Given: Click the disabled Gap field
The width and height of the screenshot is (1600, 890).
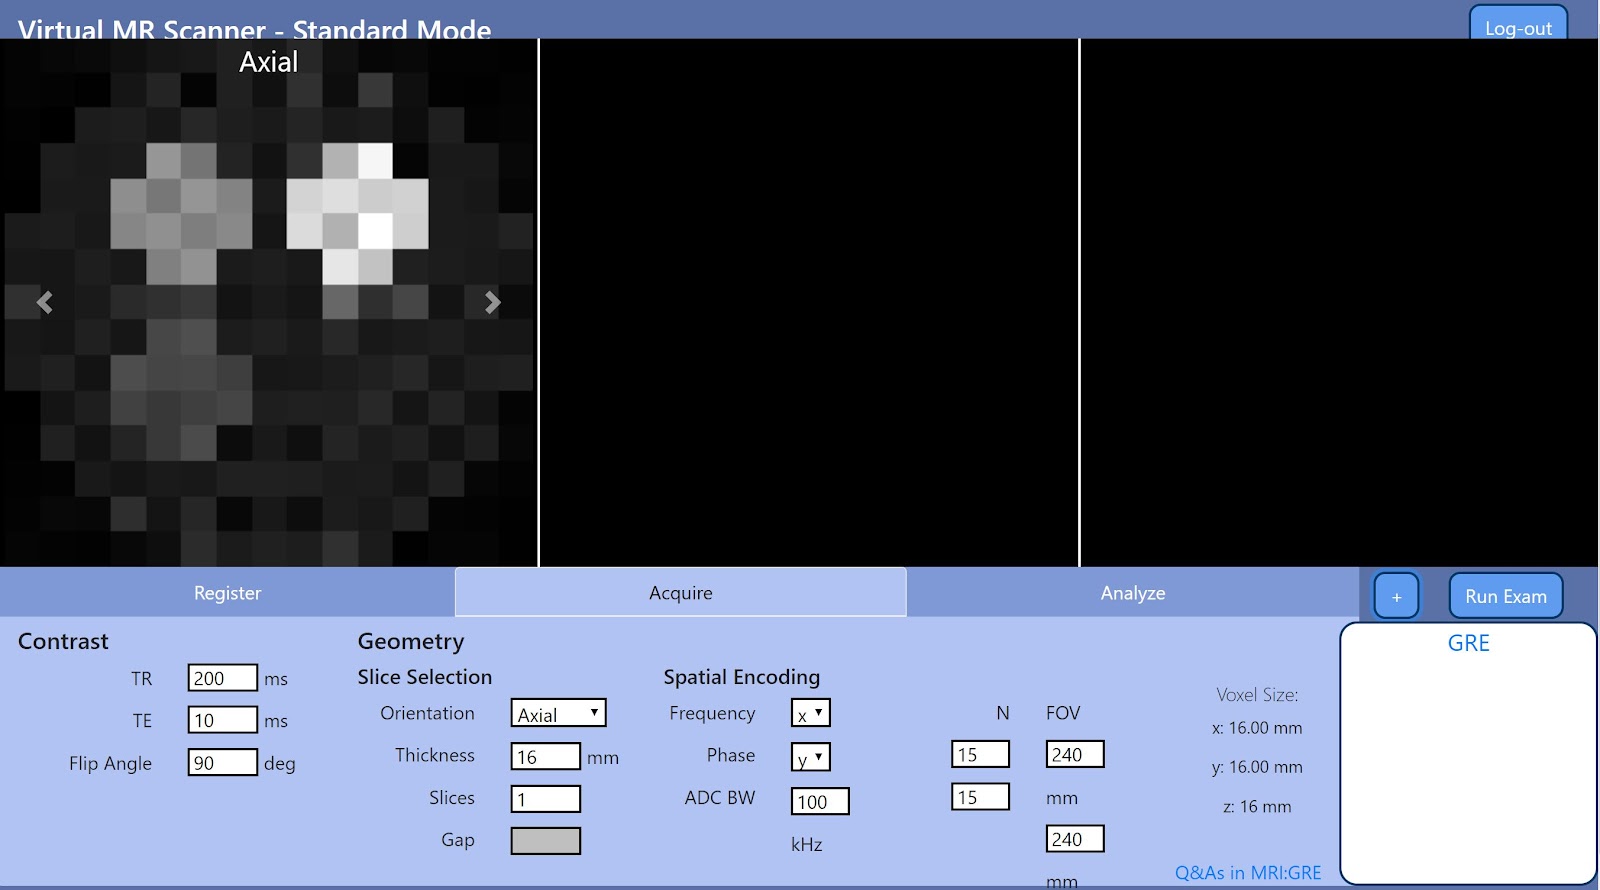Looking at the screenshot, I should pyautogui.click(x=546, y=841).
